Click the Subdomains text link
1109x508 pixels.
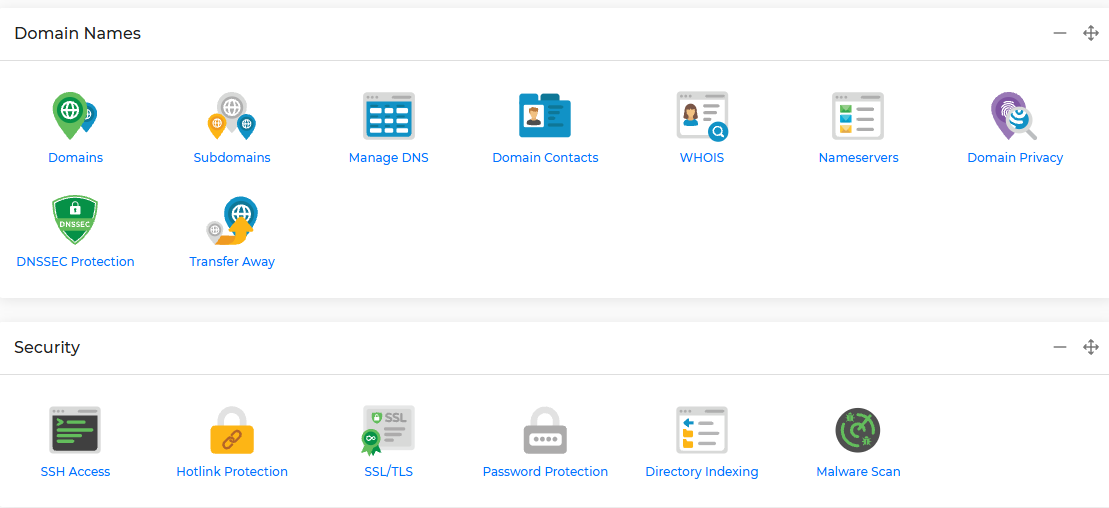point(232,158)
